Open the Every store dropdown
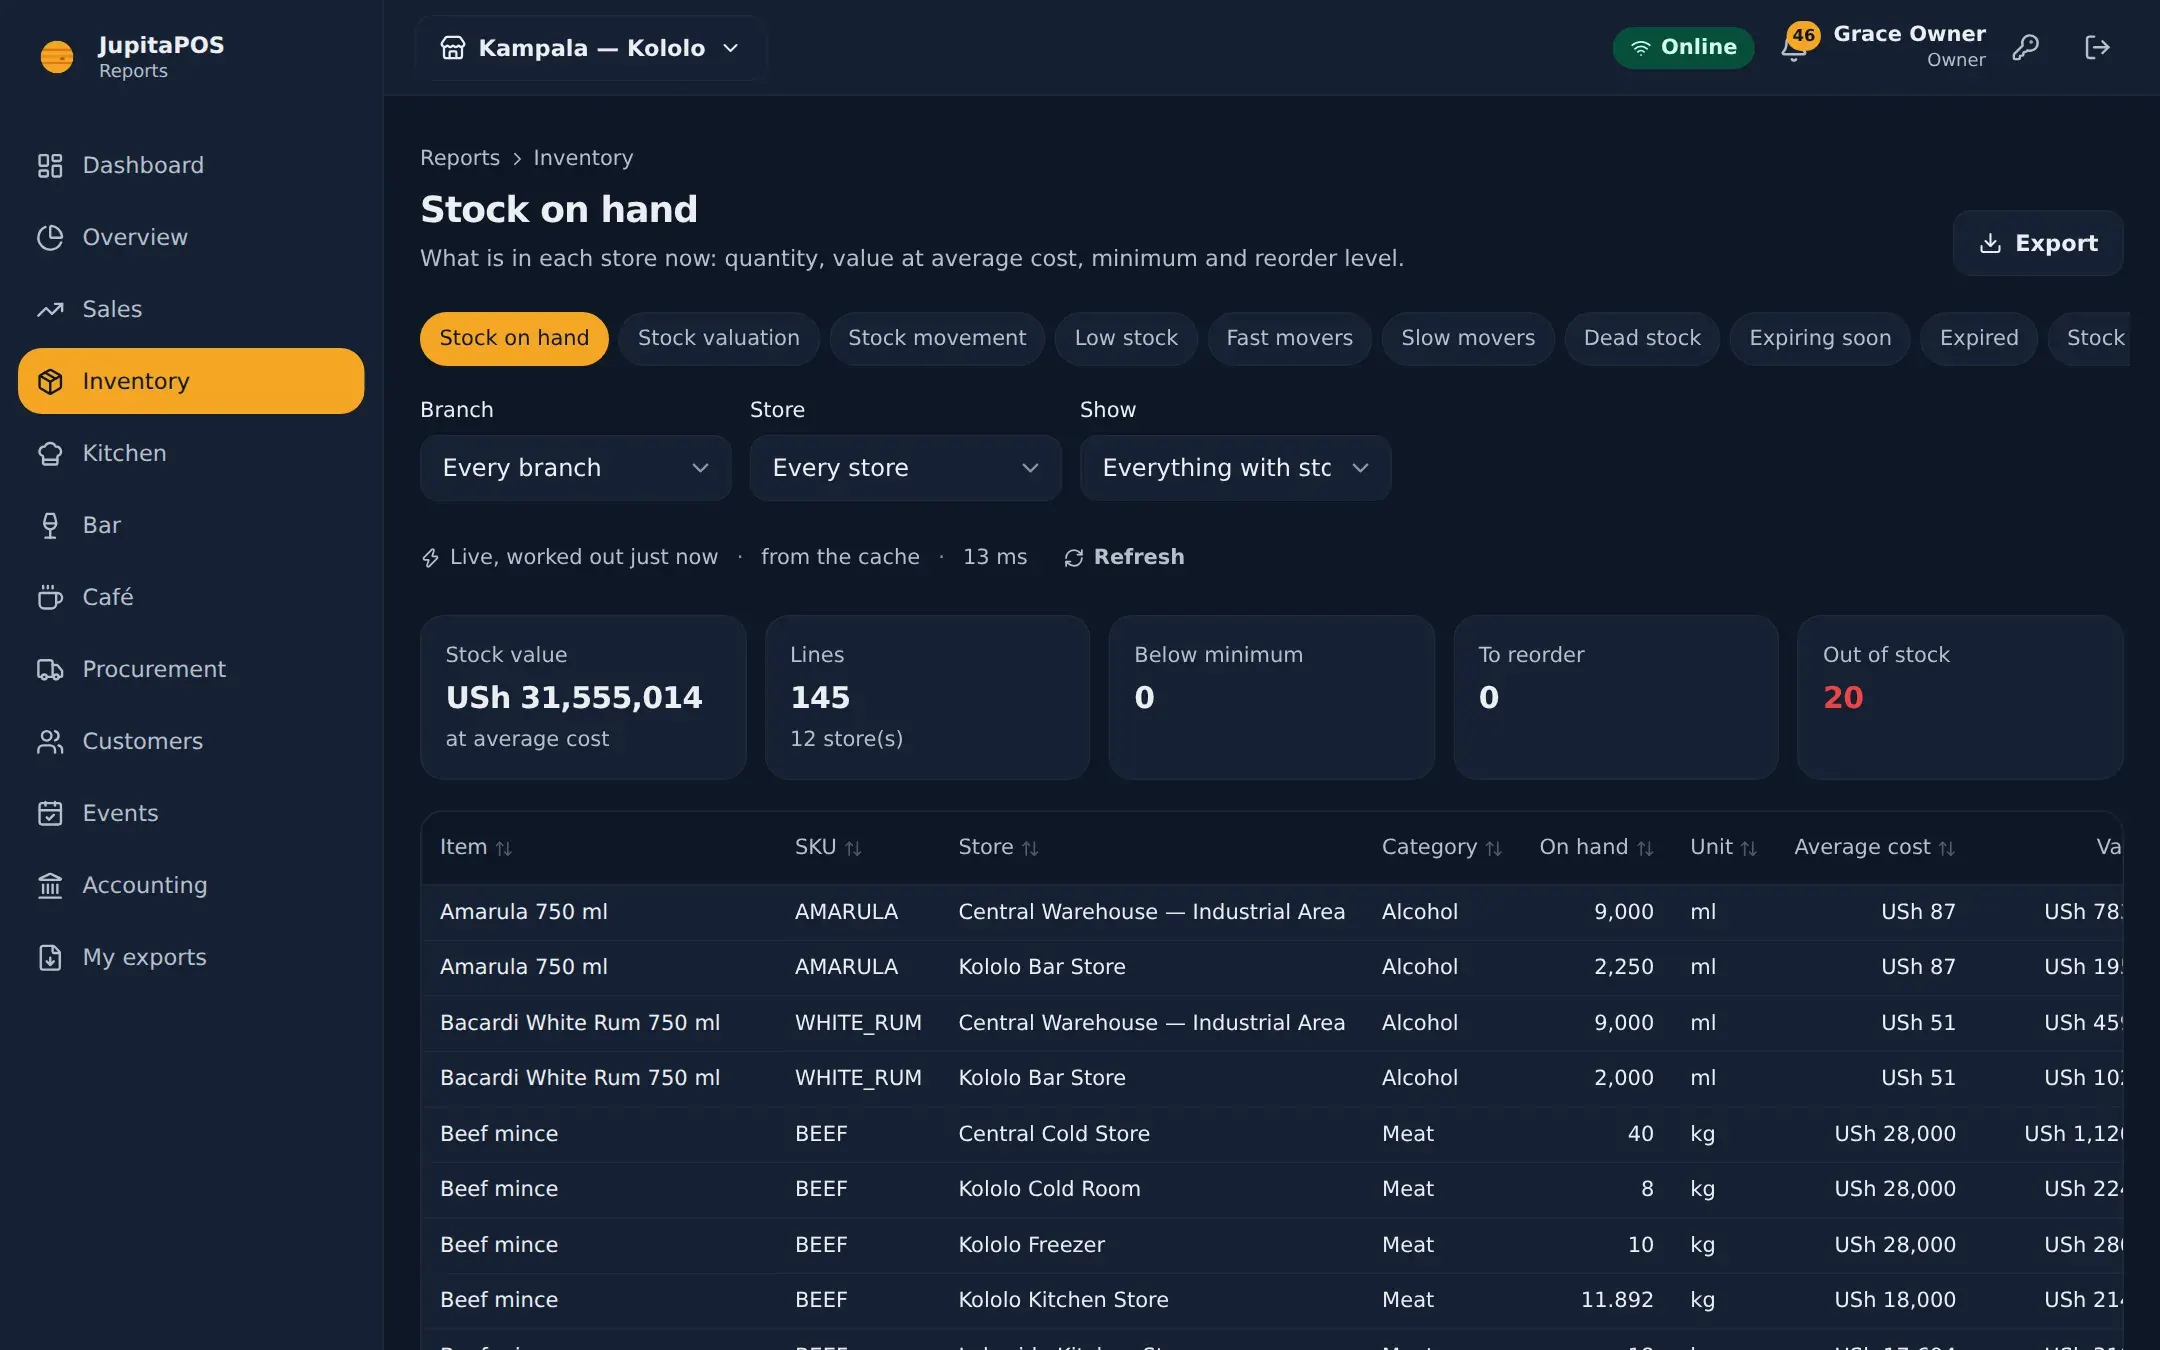The image size is (2160, 1350). tap(905, 468)
